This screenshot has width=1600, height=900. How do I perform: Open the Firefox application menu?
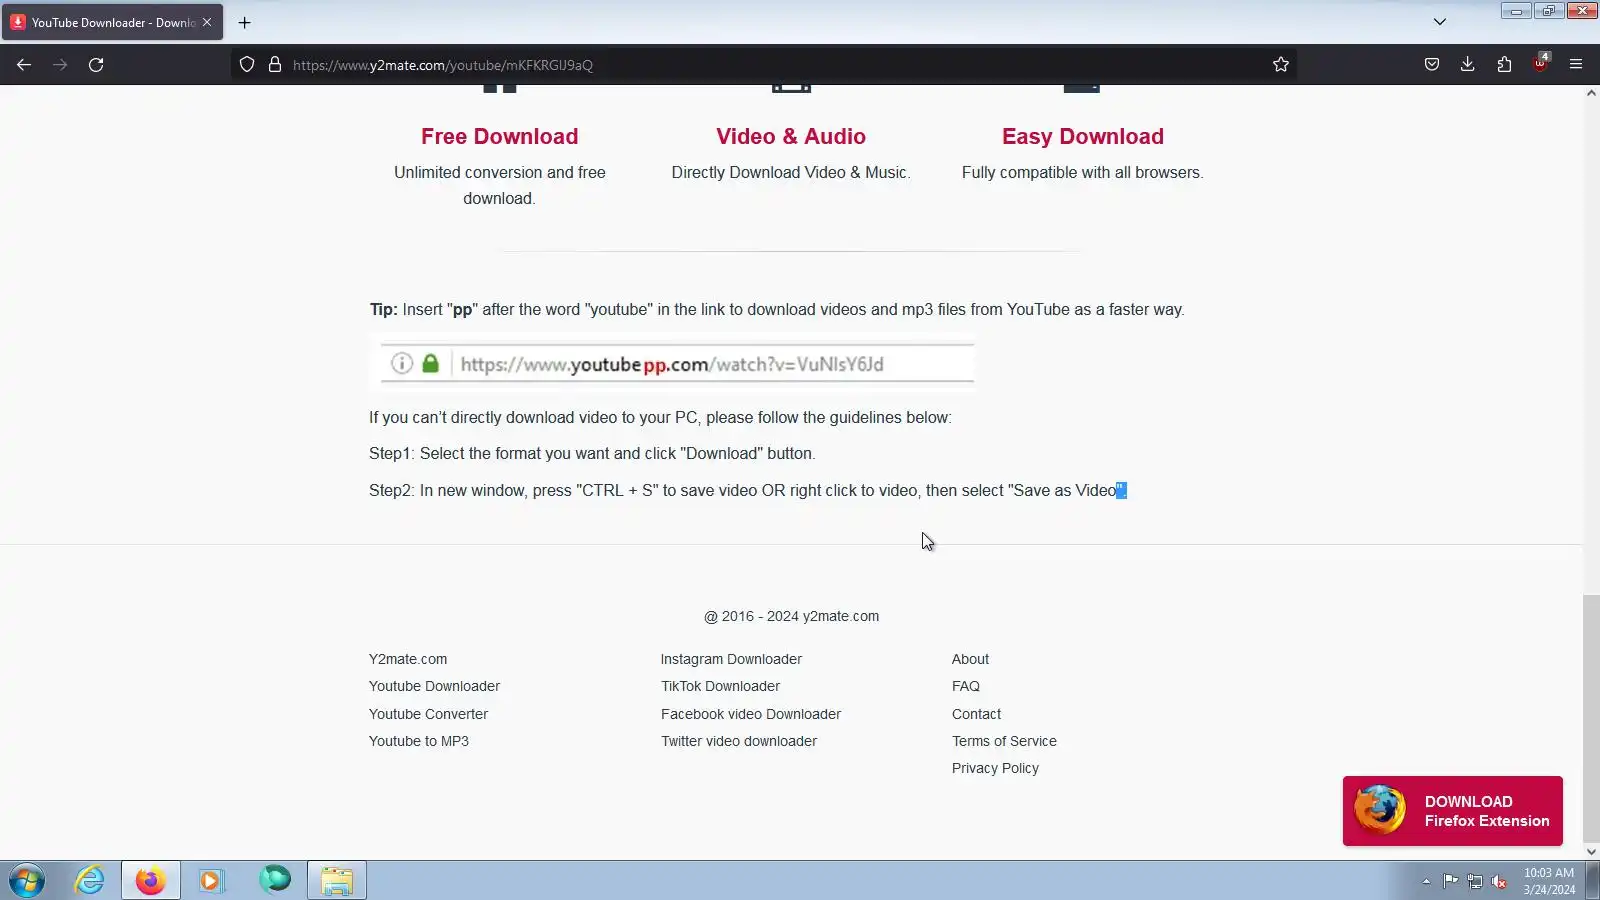pyautogui.click(x=1576, y=65)
